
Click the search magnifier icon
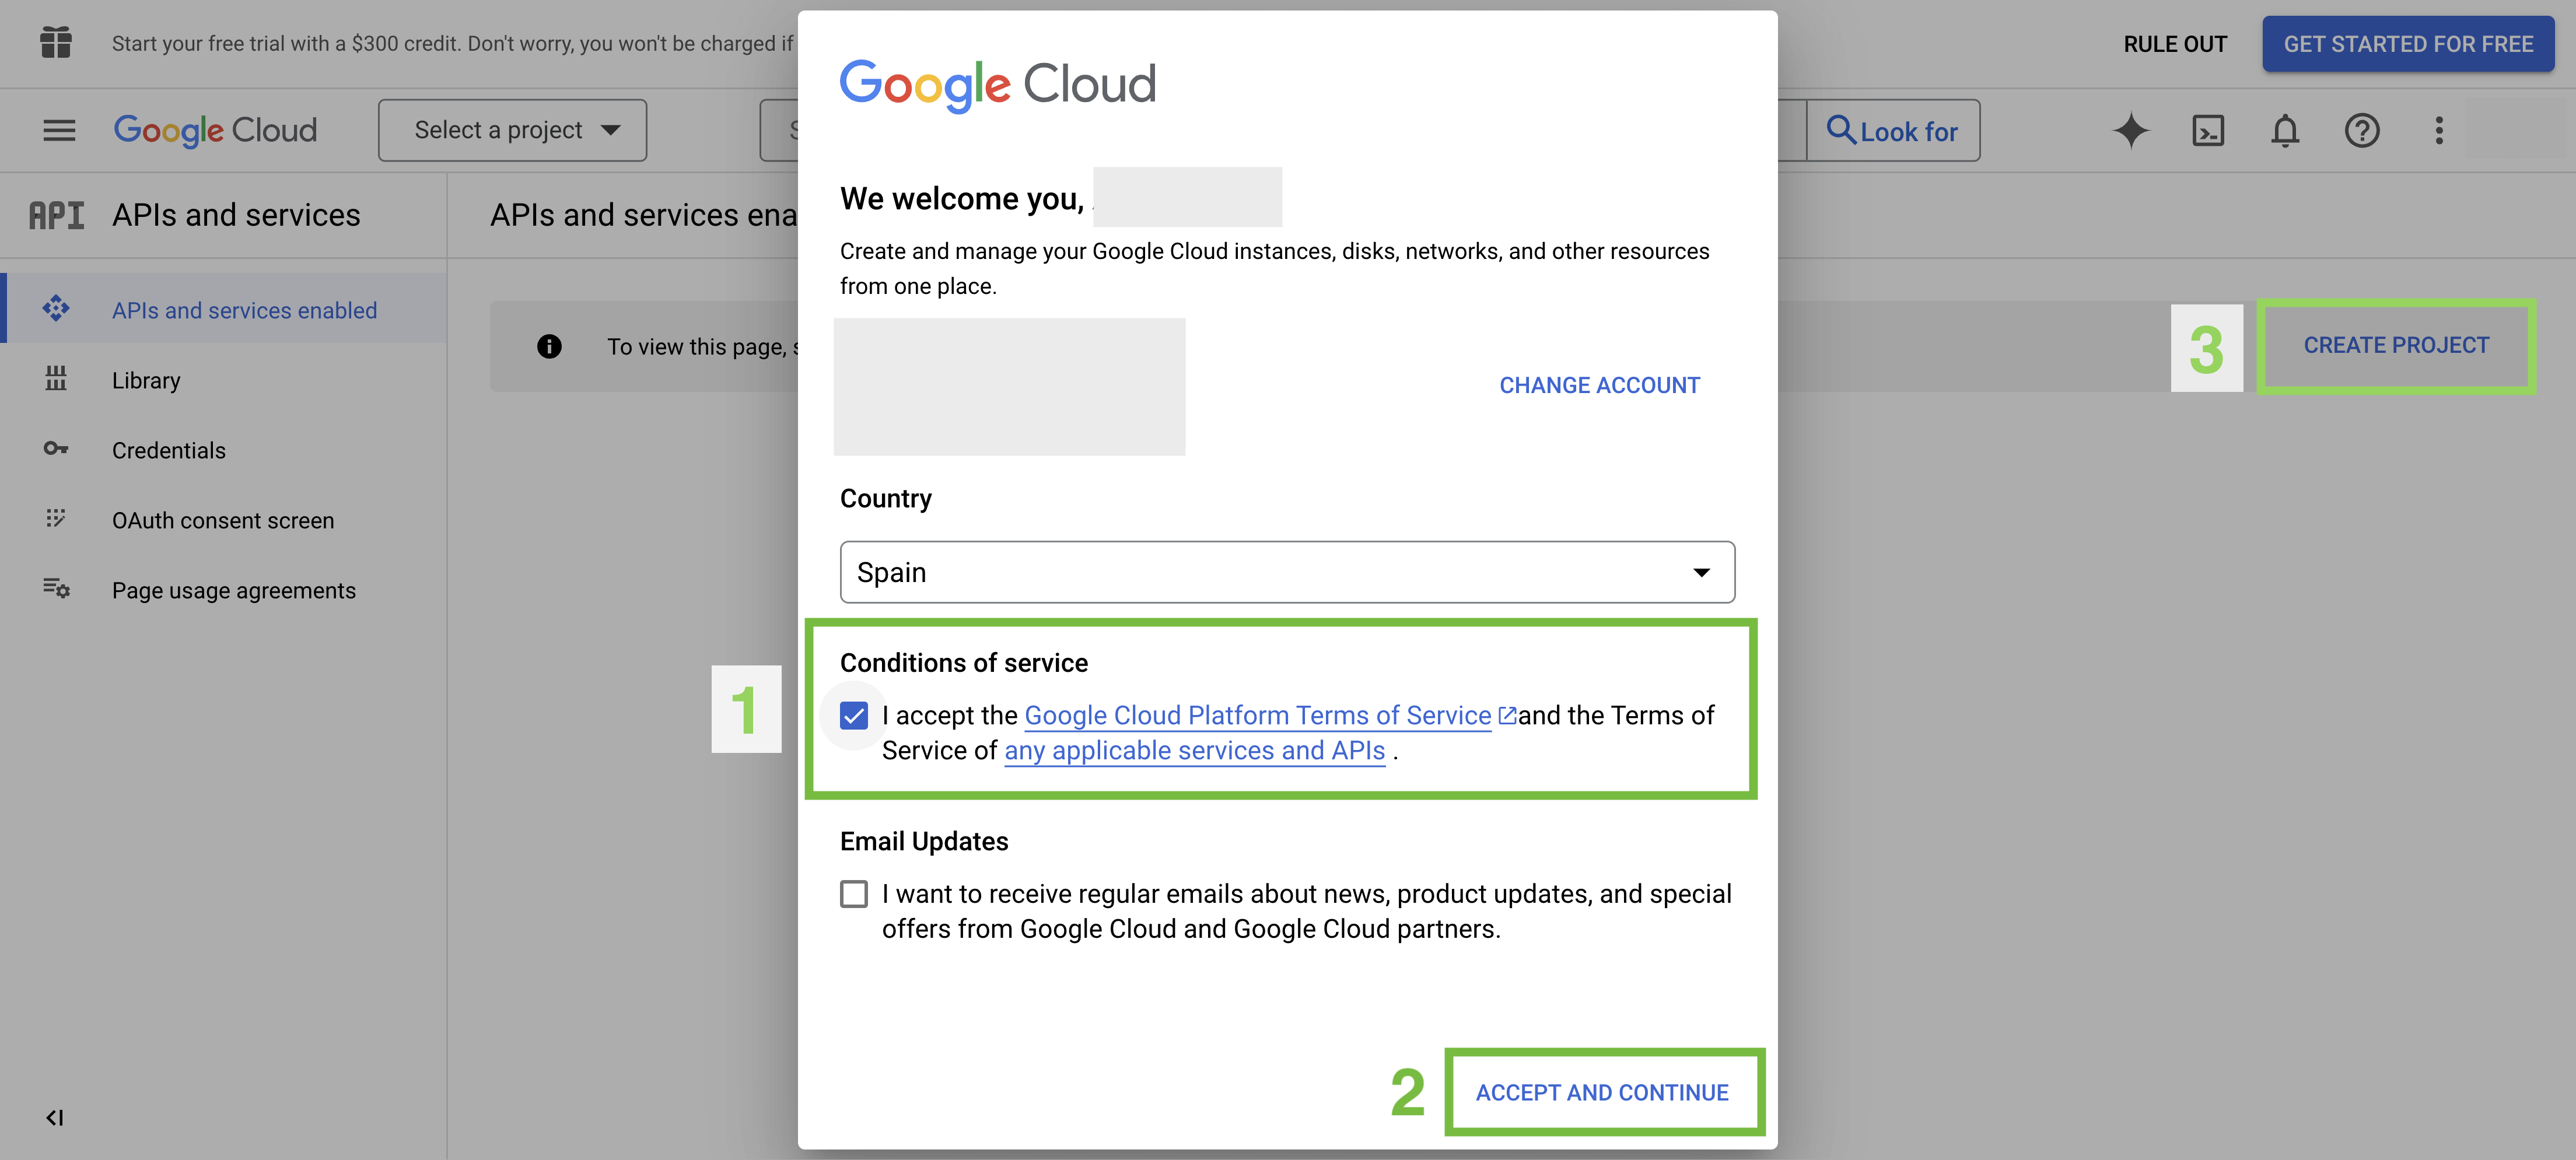[x=1841, y=130]
